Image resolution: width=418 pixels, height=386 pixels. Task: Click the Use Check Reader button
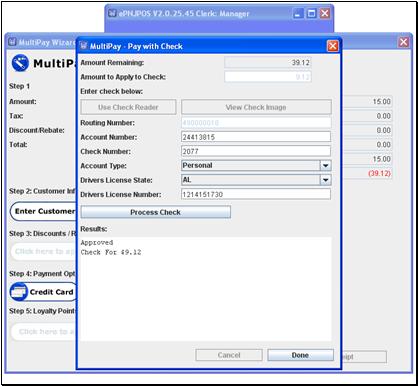[x=128, y=107]
